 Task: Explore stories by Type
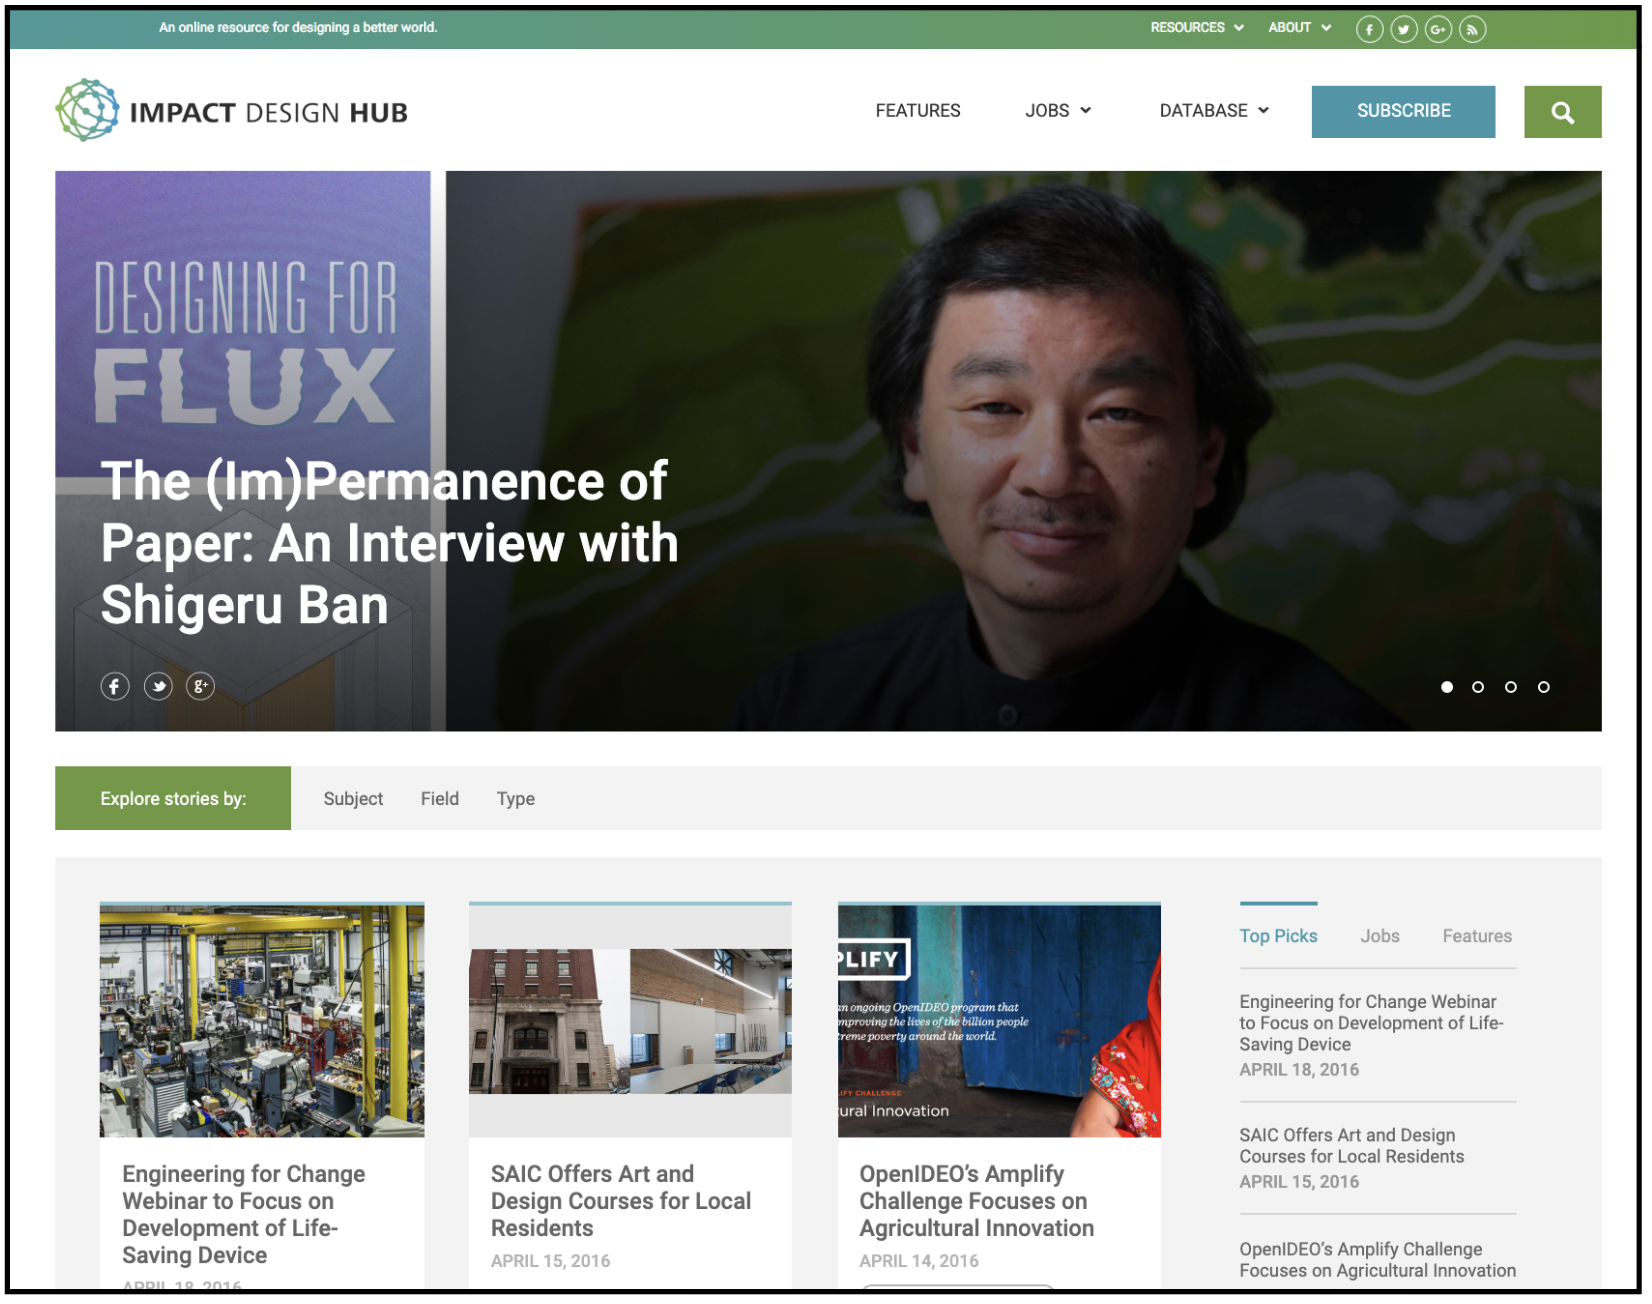pyautogui.click(x=517, y=800)
